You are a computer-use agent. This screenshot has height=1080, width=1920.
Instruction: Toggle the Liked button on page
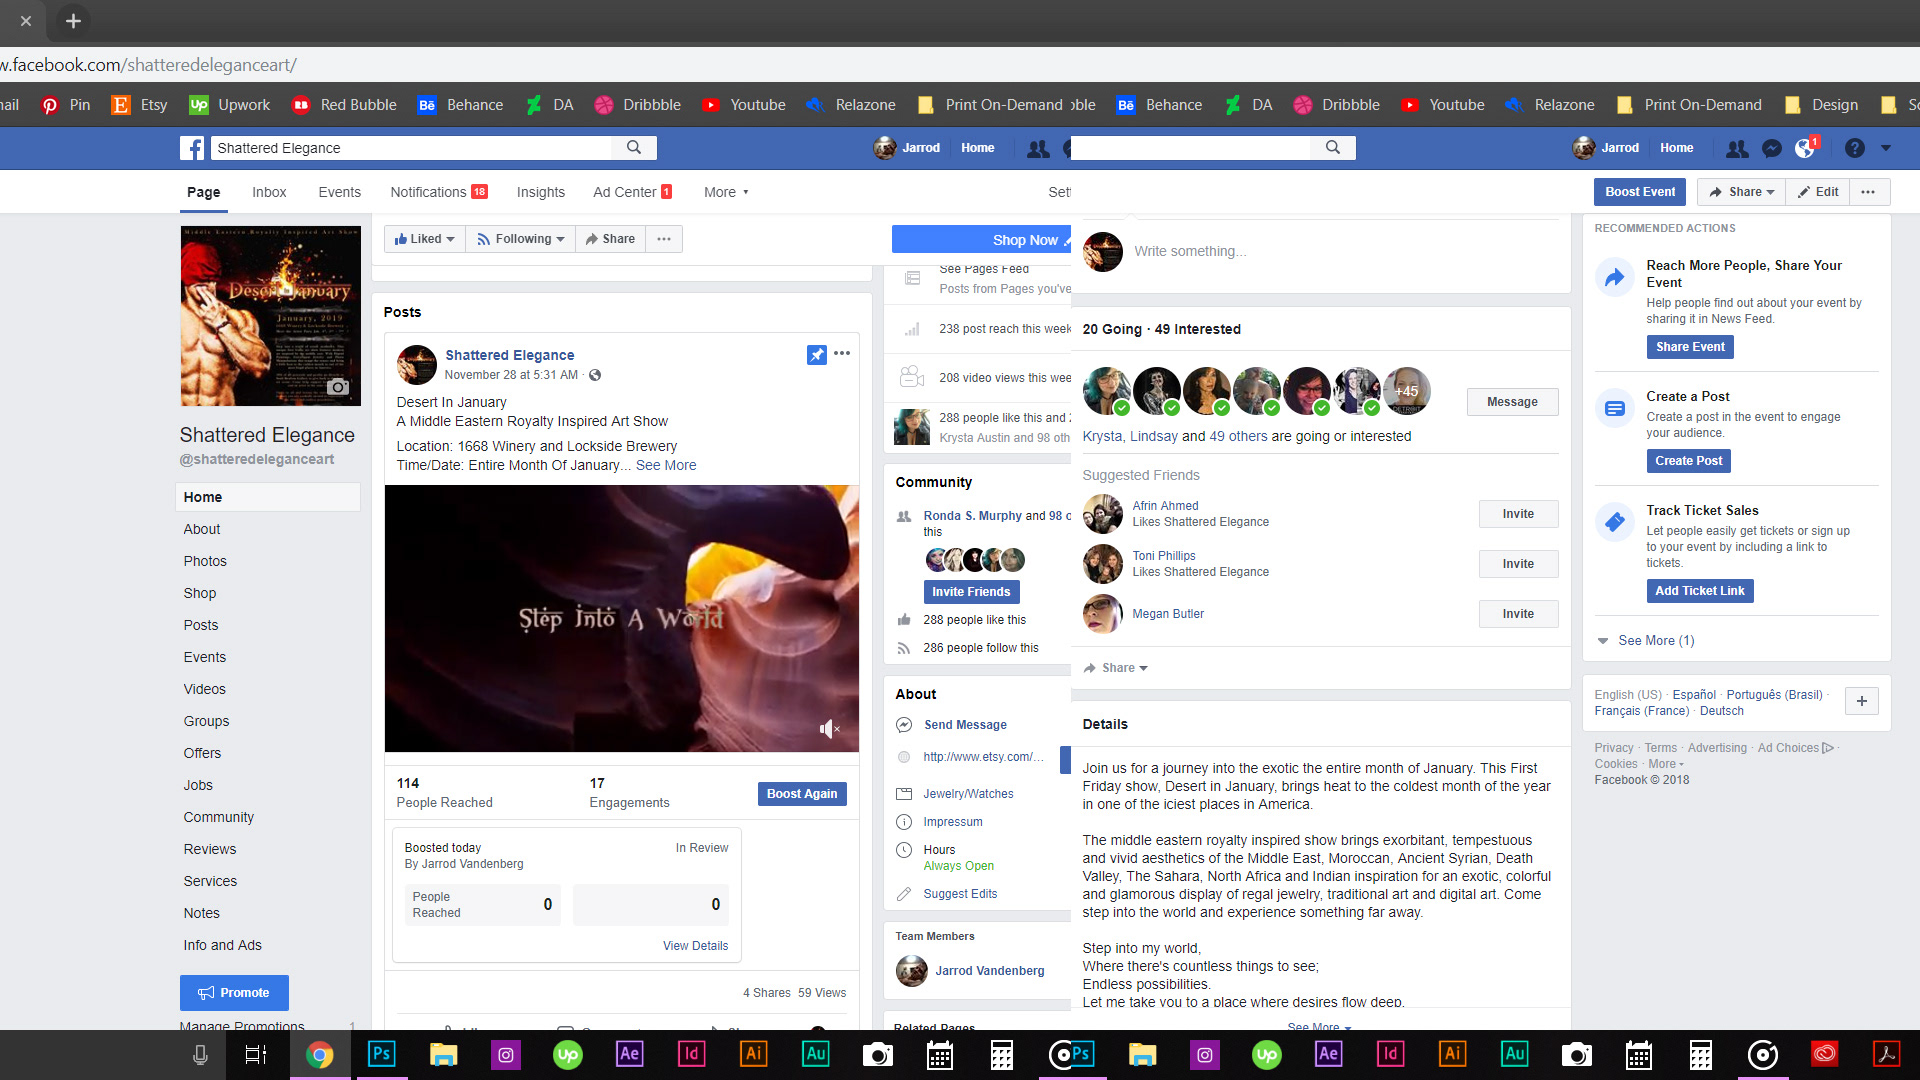[x=425, y=239]
